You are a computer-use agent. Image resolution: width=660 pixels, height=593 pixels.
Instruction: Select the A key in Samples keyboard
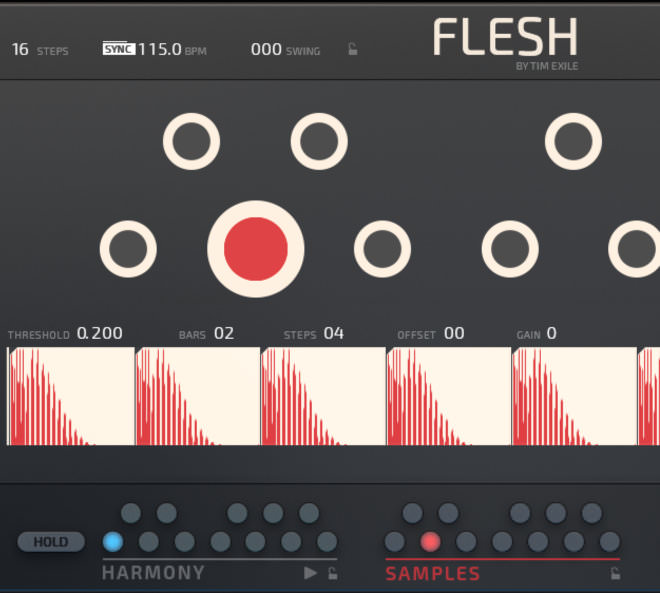[574, 542]
